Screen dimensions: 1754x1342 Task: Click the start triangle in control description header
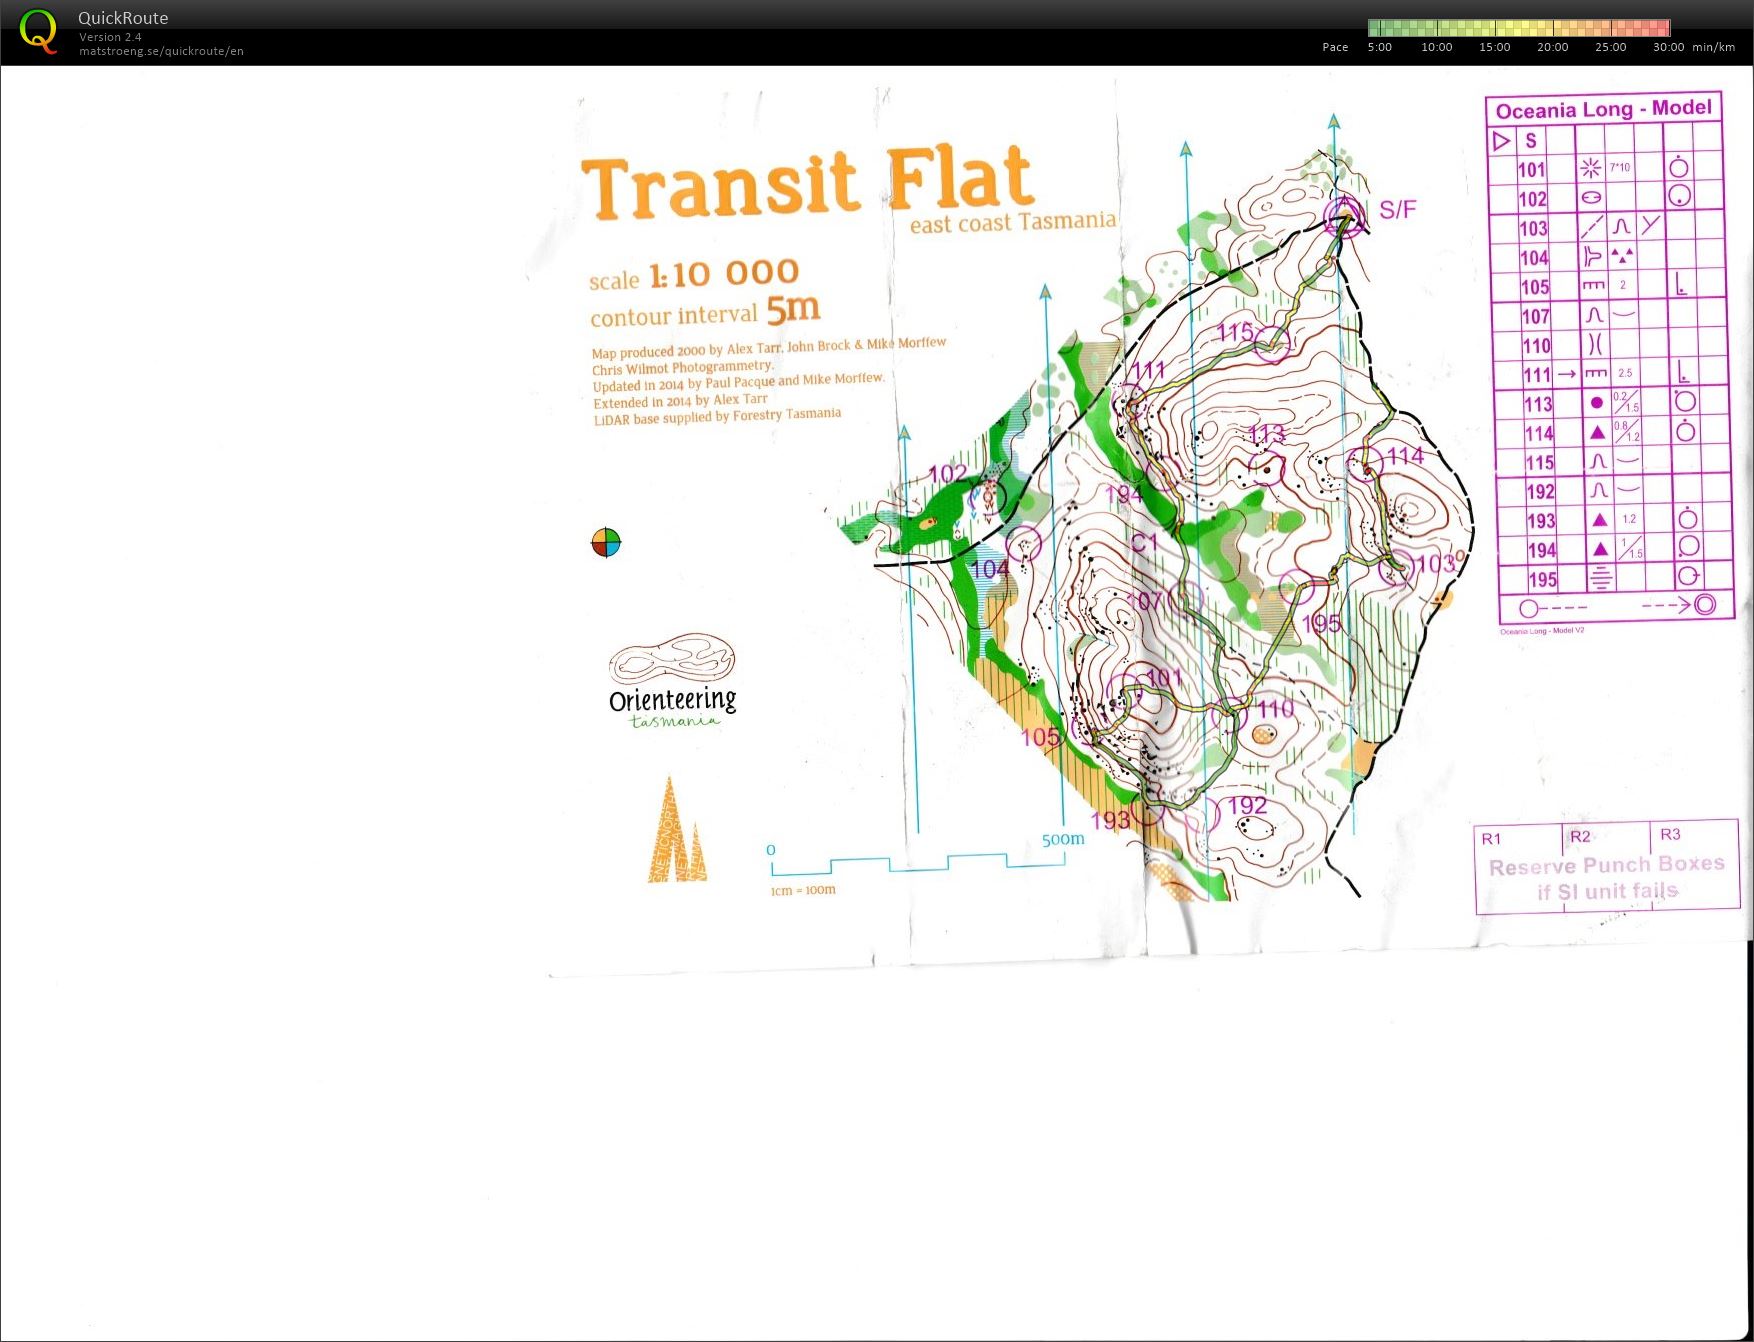coord(1501,141)
